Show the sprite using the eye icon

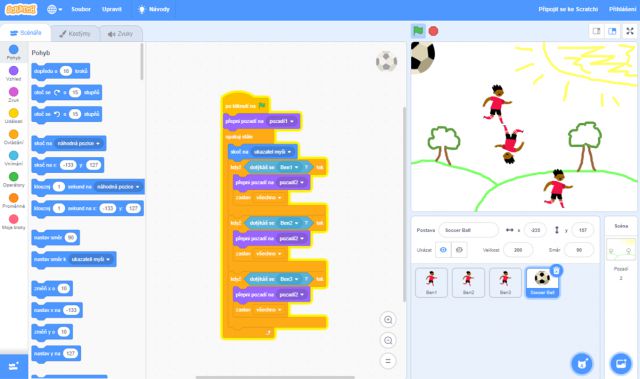click(443, 250)
